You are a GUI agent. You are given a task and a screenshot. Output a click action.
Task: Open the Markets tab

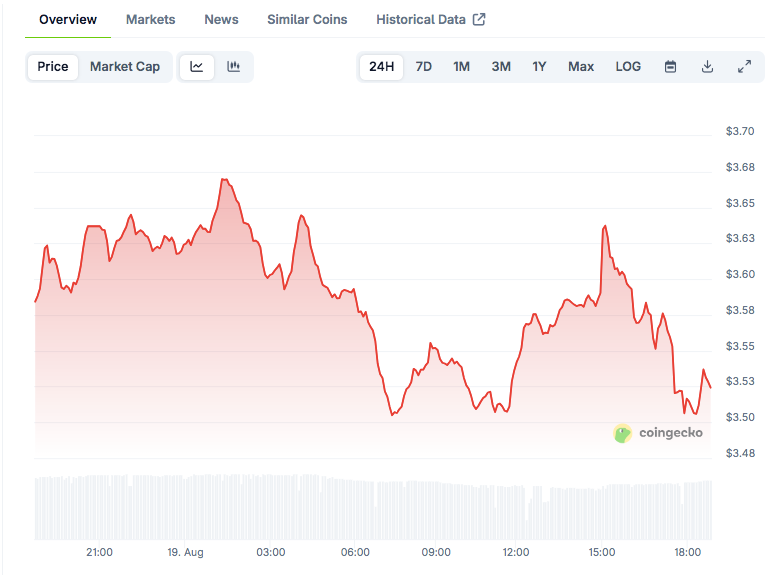click(x=150, y=20)
